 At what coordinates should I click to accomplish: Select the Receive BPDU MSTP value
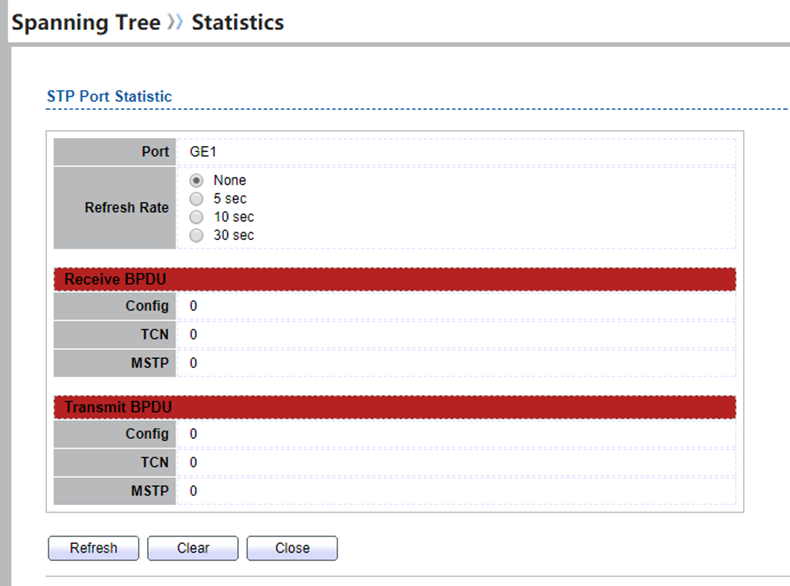(194, 362)
